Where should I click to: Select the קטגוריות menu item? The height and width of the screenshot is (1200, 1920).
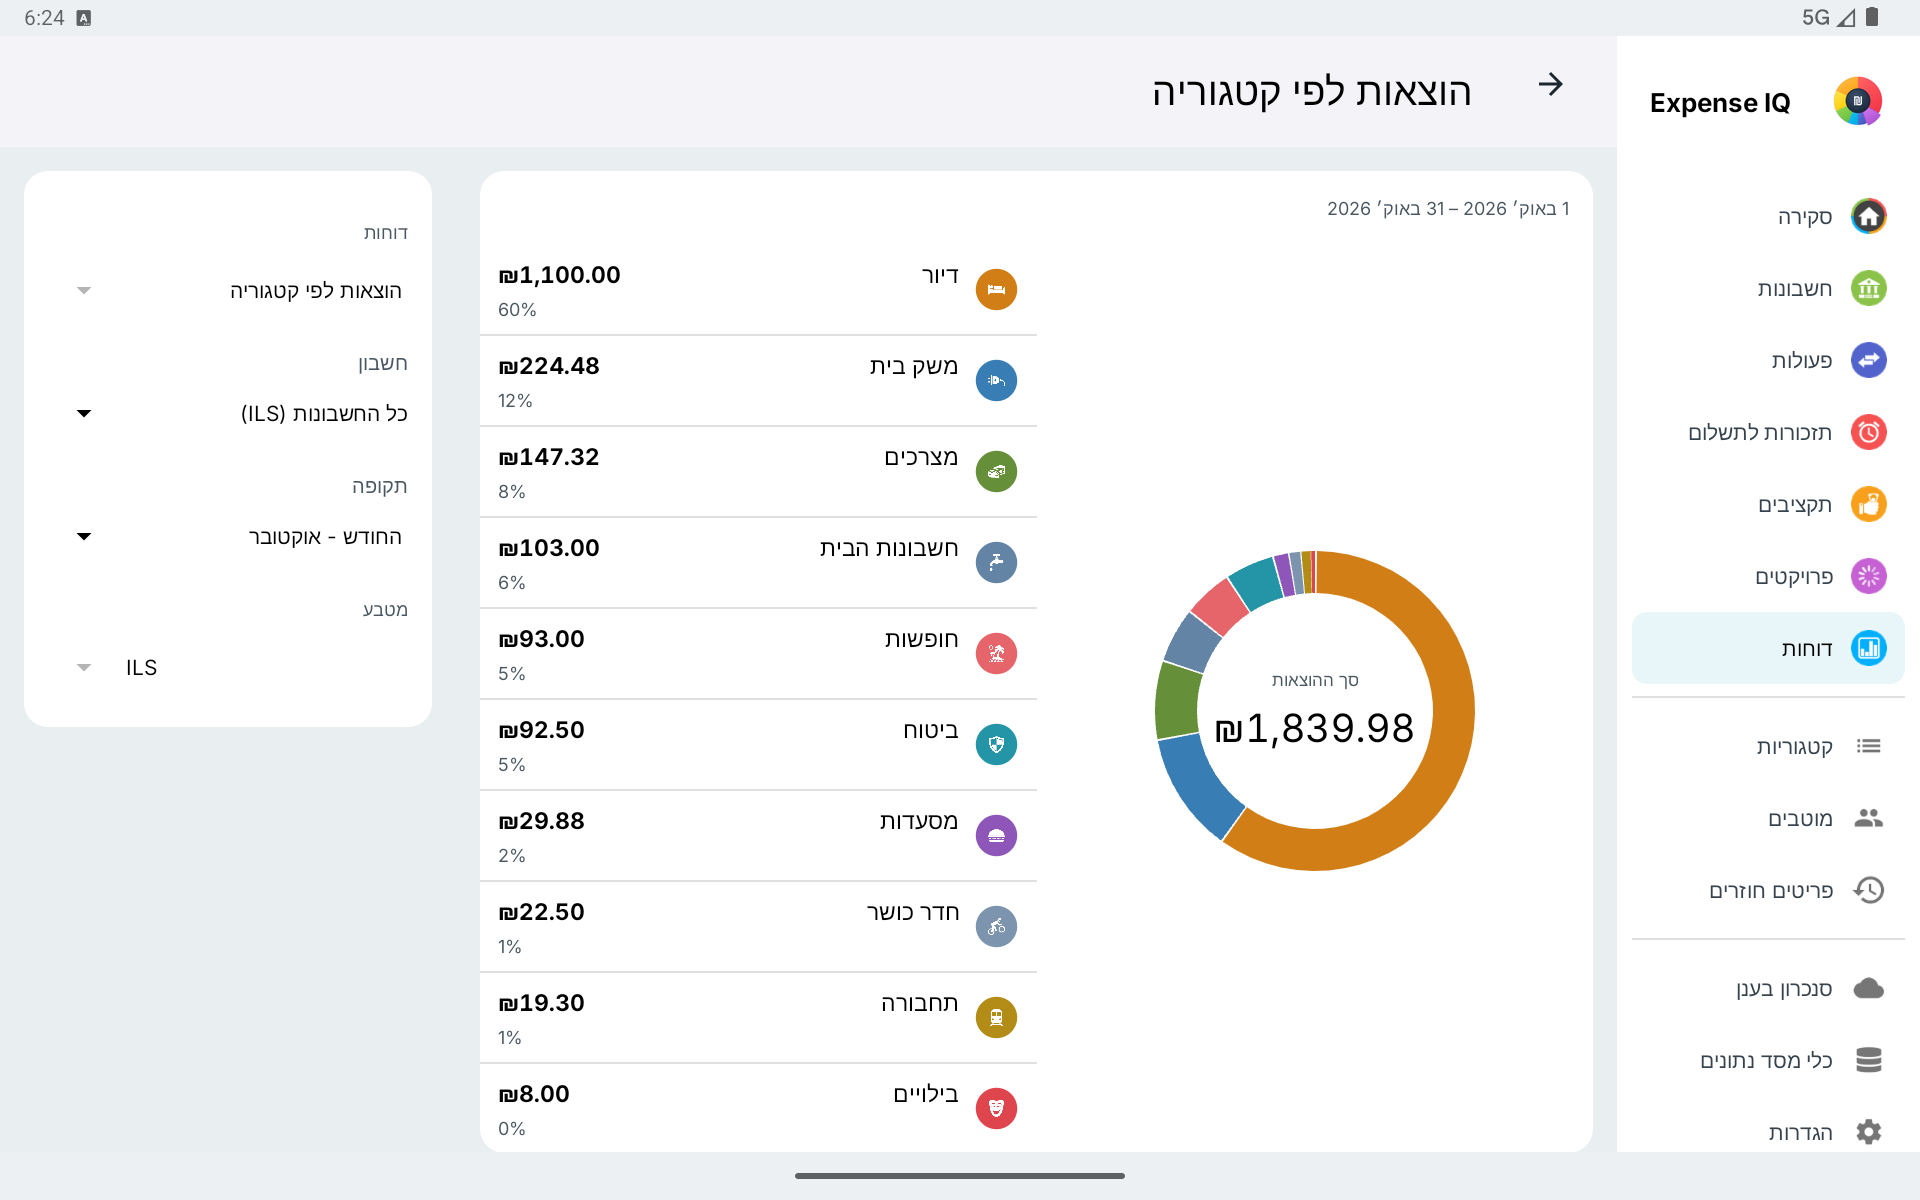coord(1768,746)
